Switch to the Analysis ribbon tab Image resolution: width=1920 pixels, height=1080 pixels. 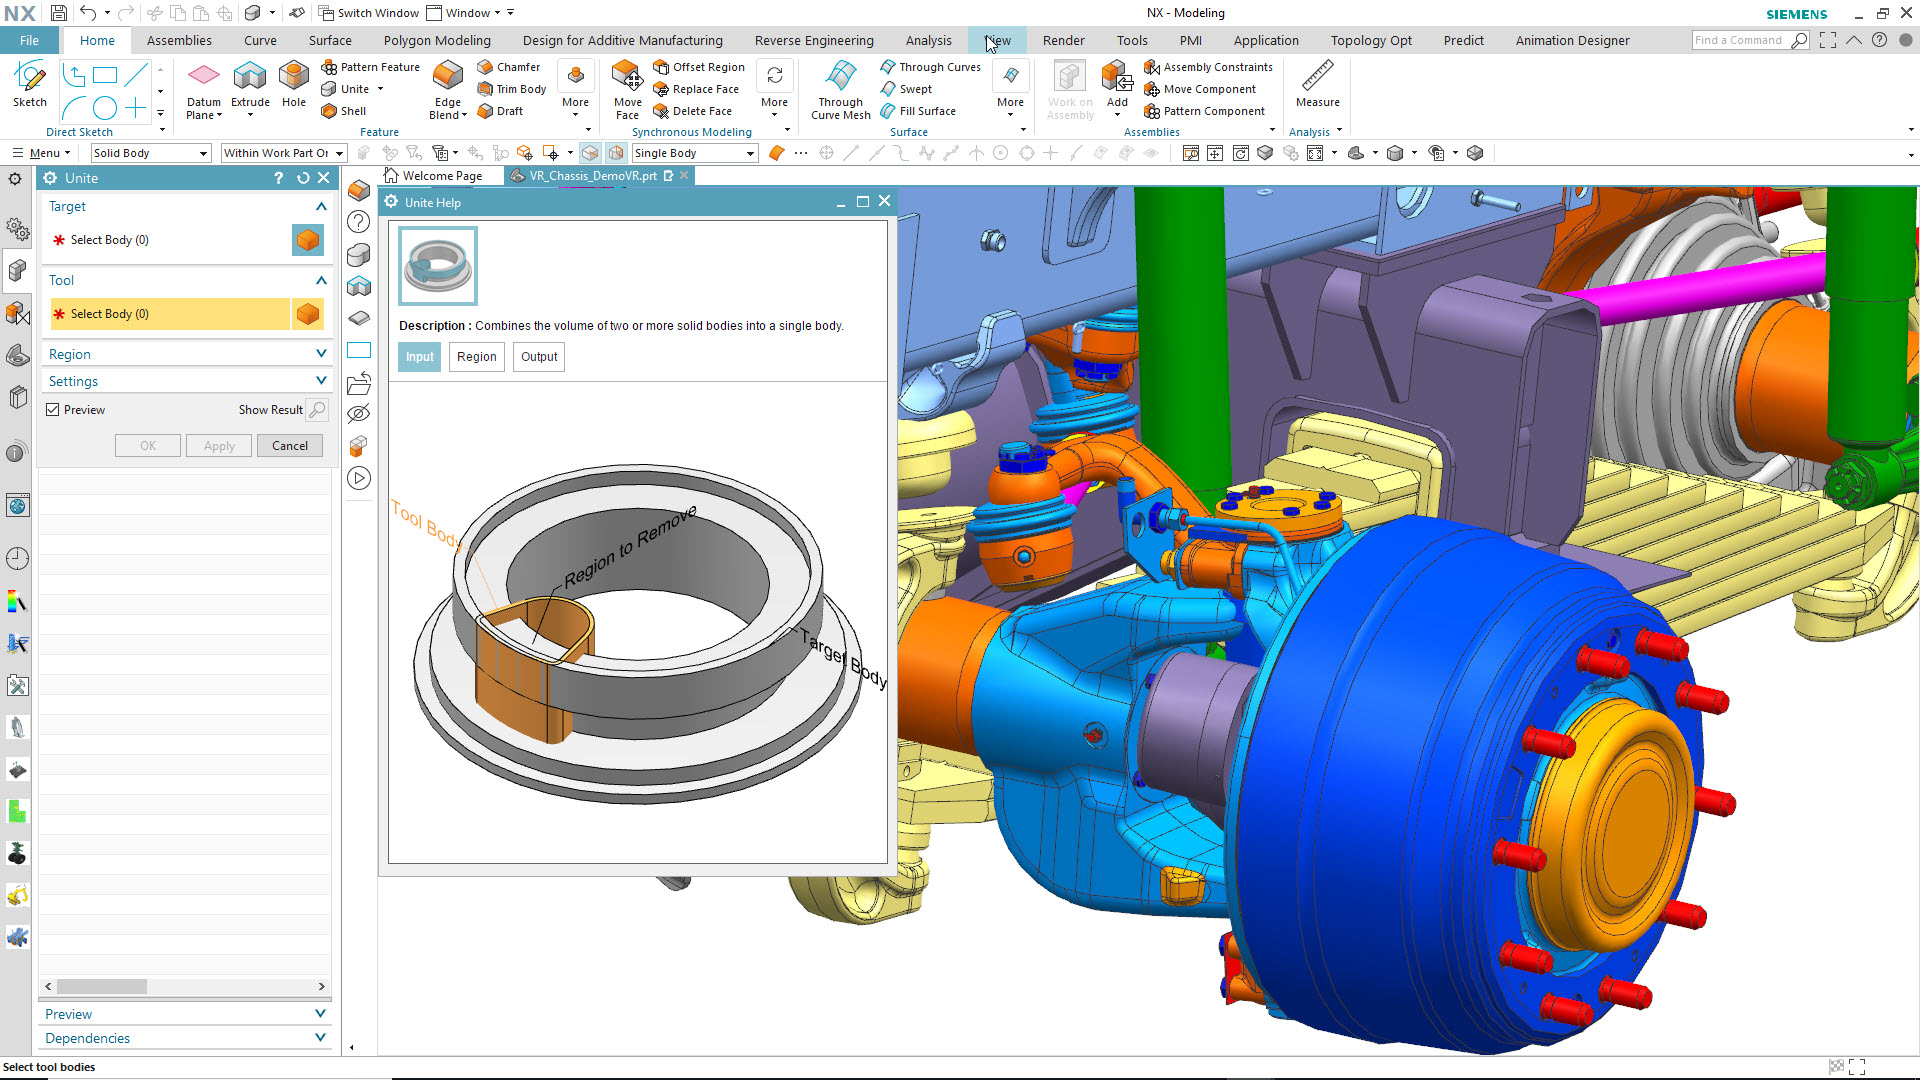928,41
